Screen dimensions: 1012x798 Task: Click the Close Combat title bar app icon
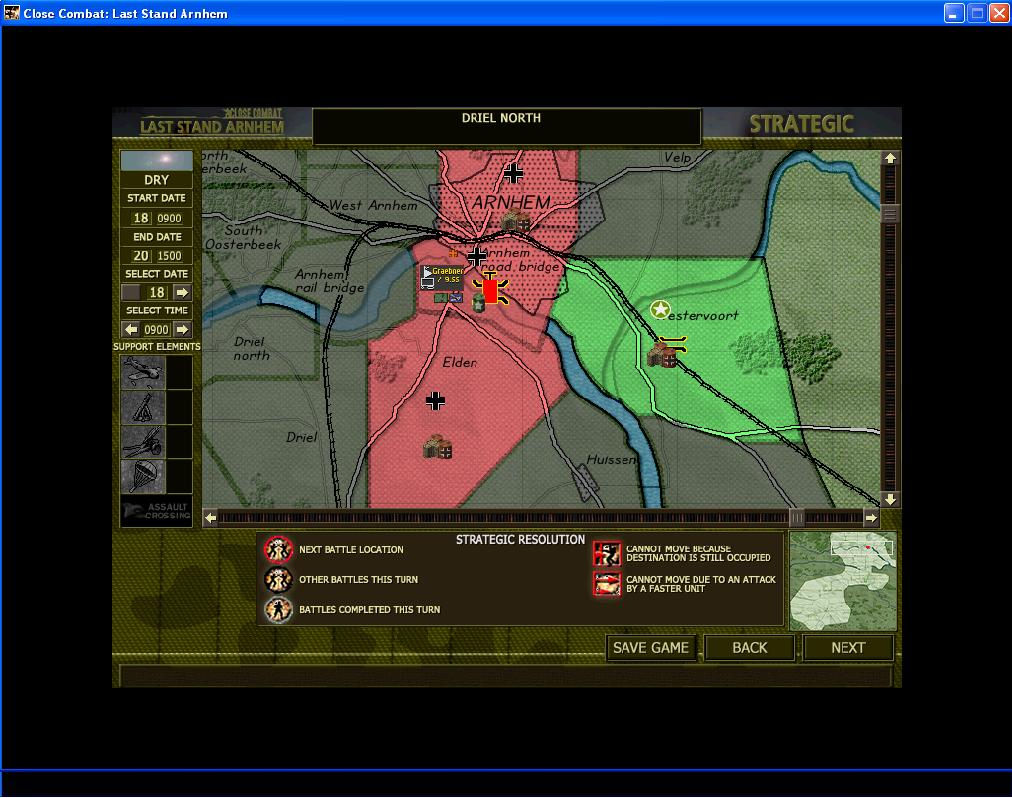click(x=12, y=12)
